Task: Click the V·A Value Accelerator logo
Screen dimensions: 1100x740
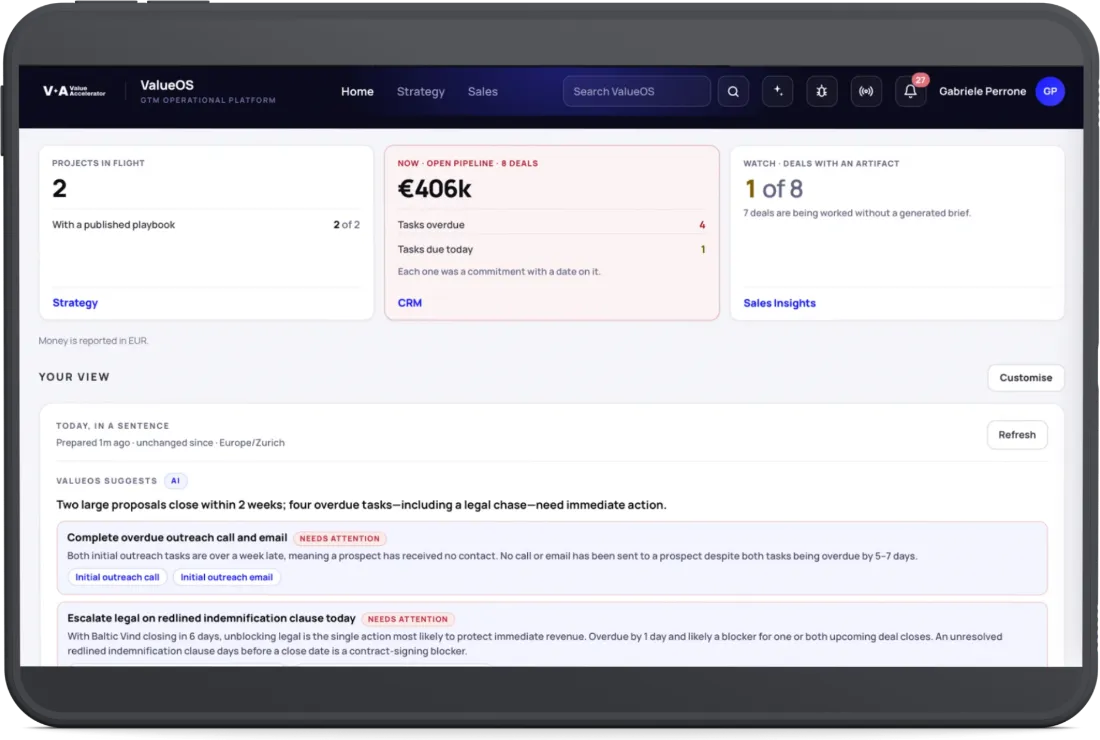Action: click(74, 91)
